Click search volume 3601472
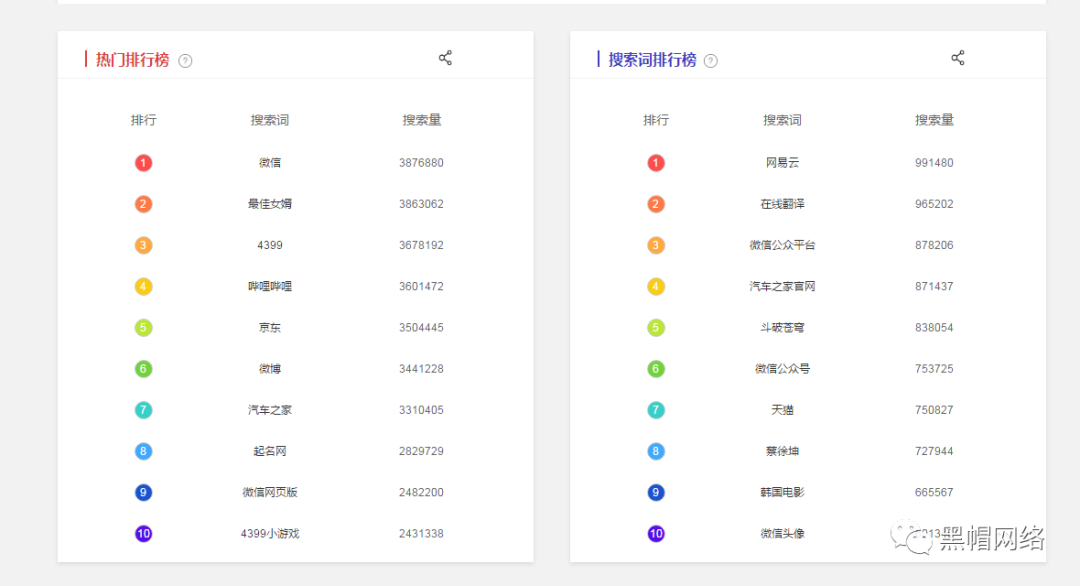The width and height of the screenshot is (1080, 586). point(422,286)
